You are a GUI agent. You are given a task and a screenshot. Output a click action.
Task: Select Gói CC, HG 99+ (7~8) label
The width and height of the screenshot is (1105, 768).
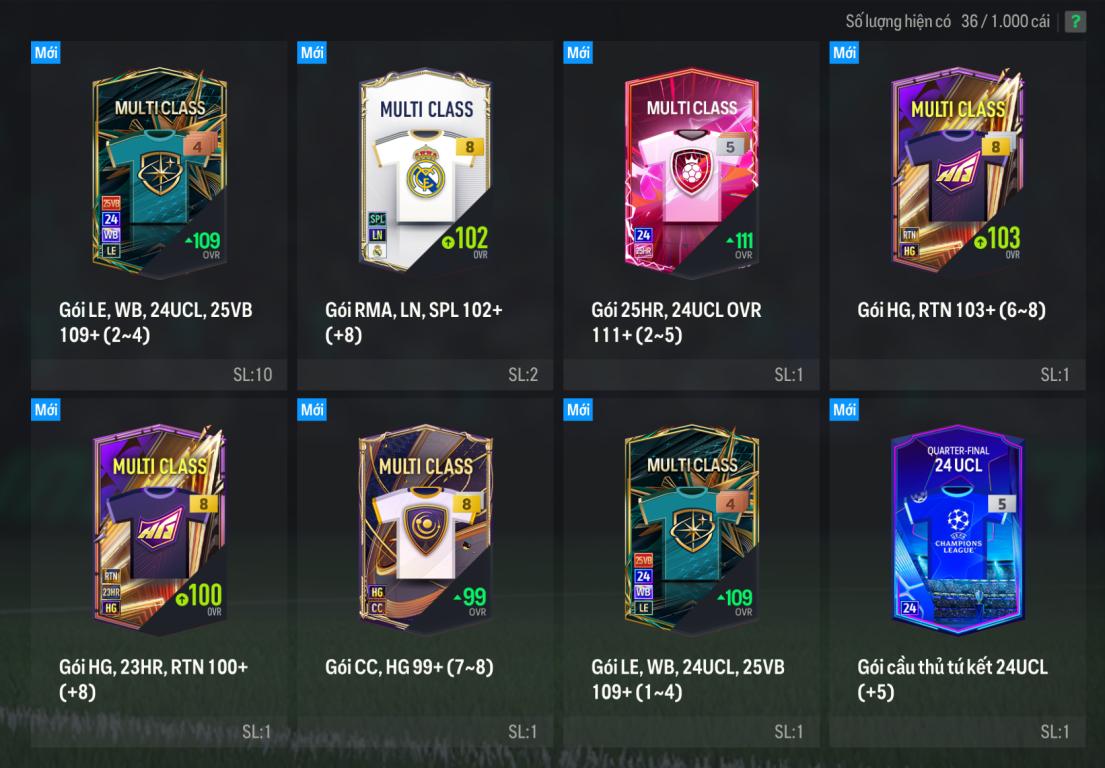tap(409, 667)
